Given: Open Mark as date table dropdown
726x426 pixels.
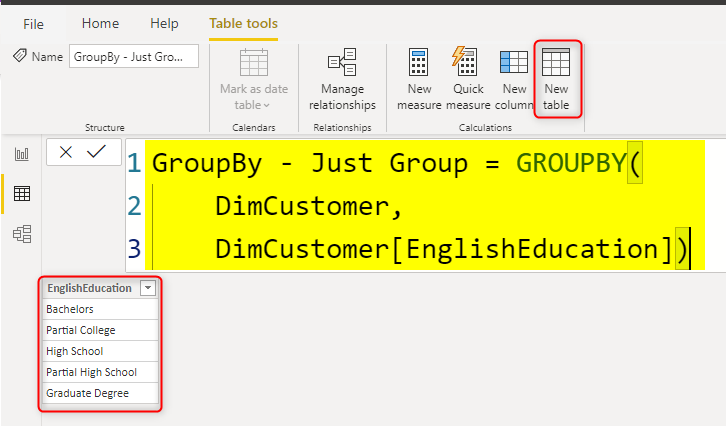Looking at the screenshot, I should 254,80.
